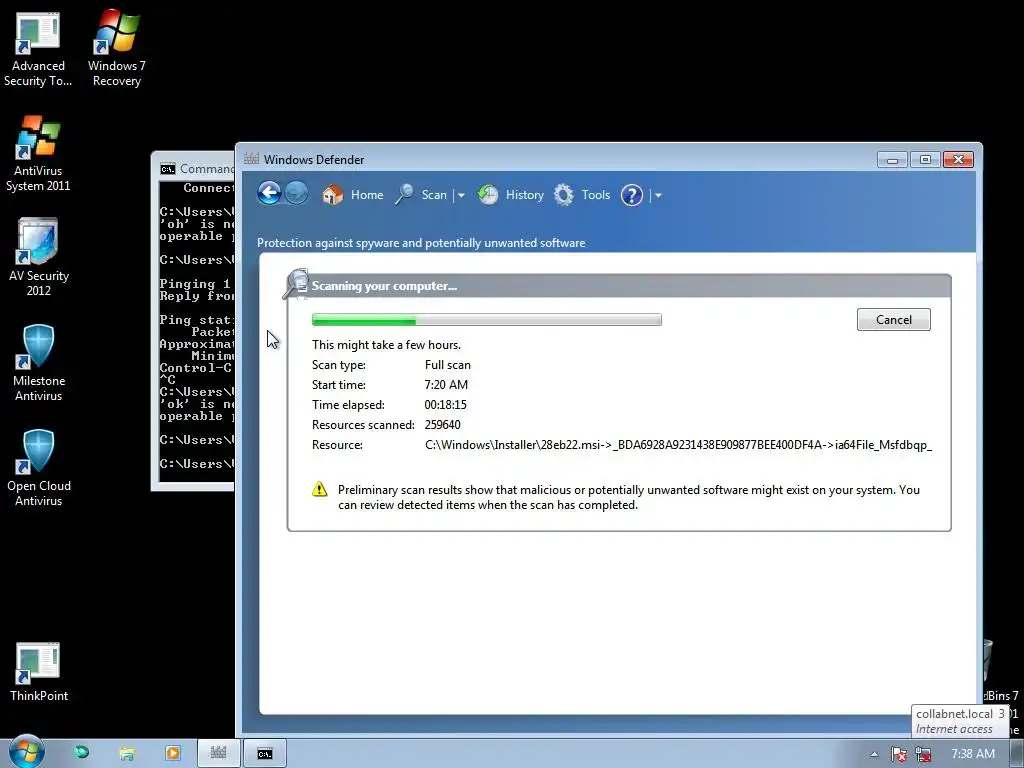Start a scan via the Scan button
Viewport: 1024px width, 768px height.
[434, 195]
